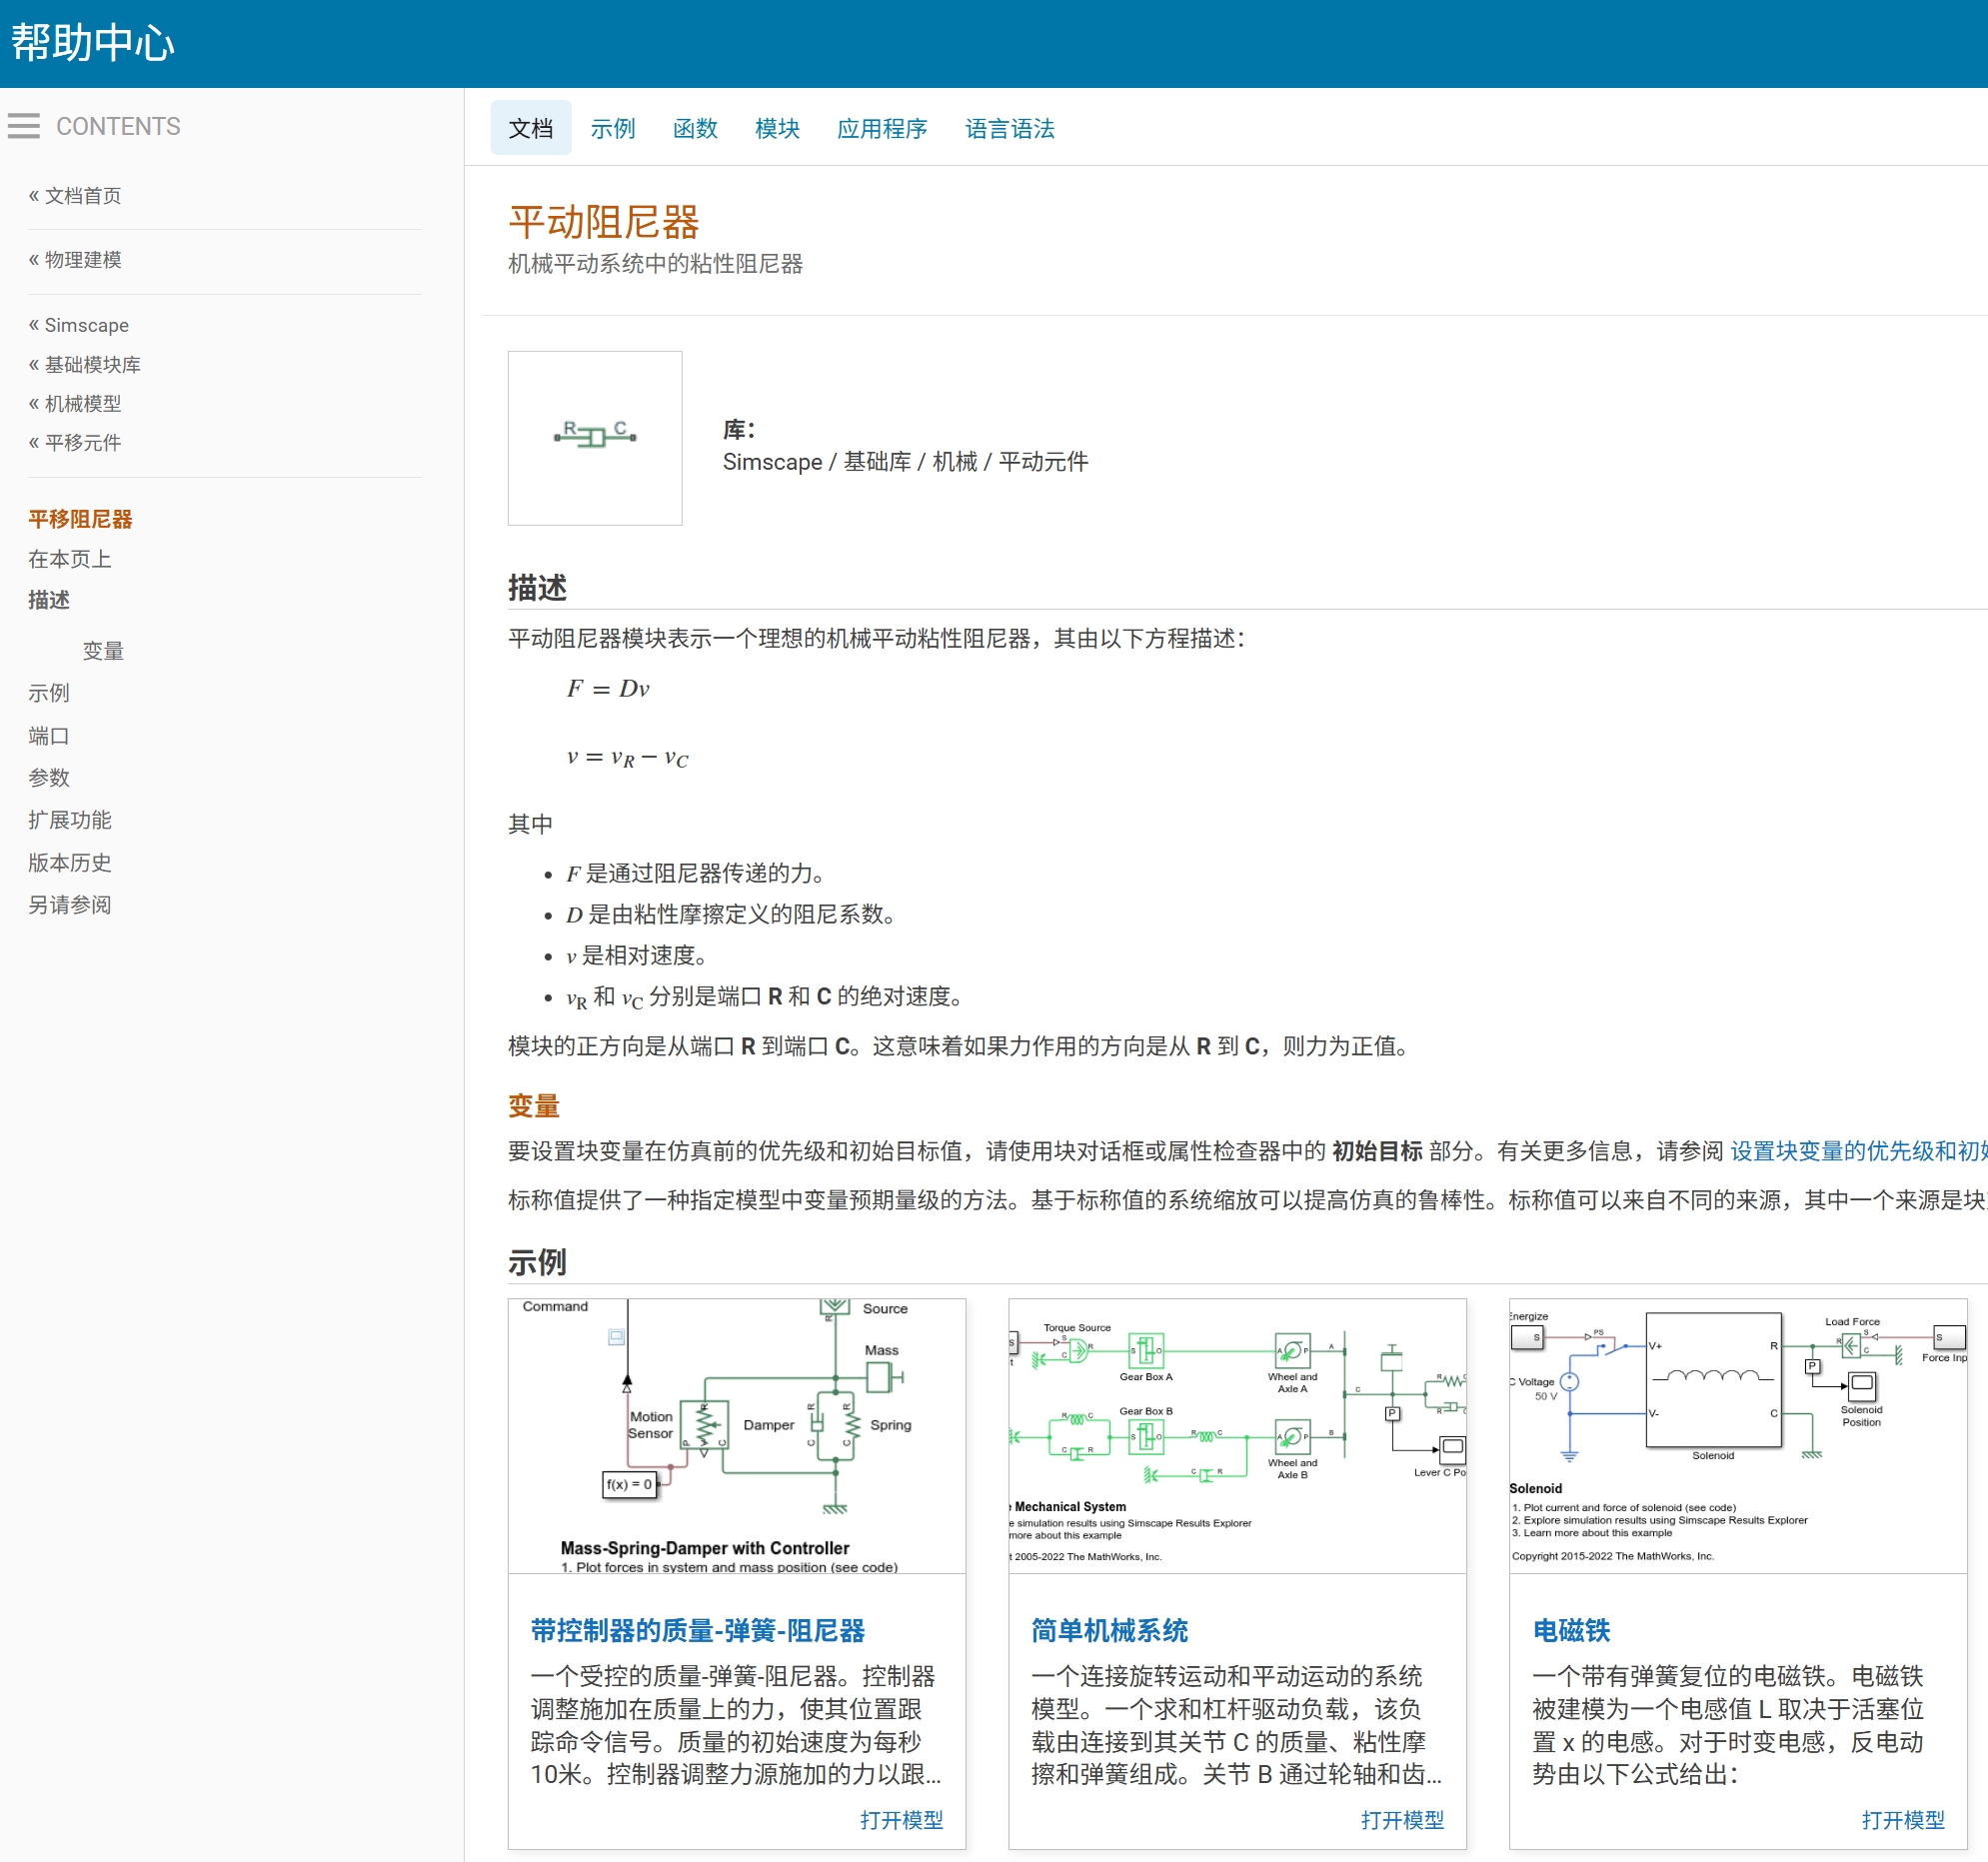The width and height of the screenshot is (1988, 1862).
Task: Switch to the 模块 tab
Action: click(777, 128)
